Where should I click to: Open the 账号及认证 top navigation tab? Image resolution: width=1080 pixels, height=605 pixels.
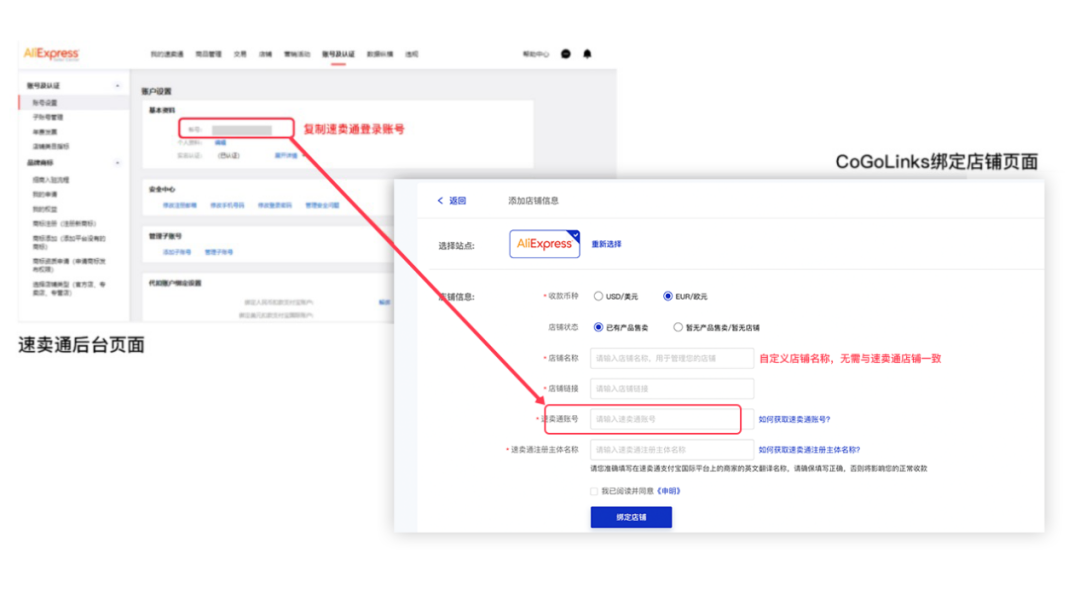click(338, 54)
